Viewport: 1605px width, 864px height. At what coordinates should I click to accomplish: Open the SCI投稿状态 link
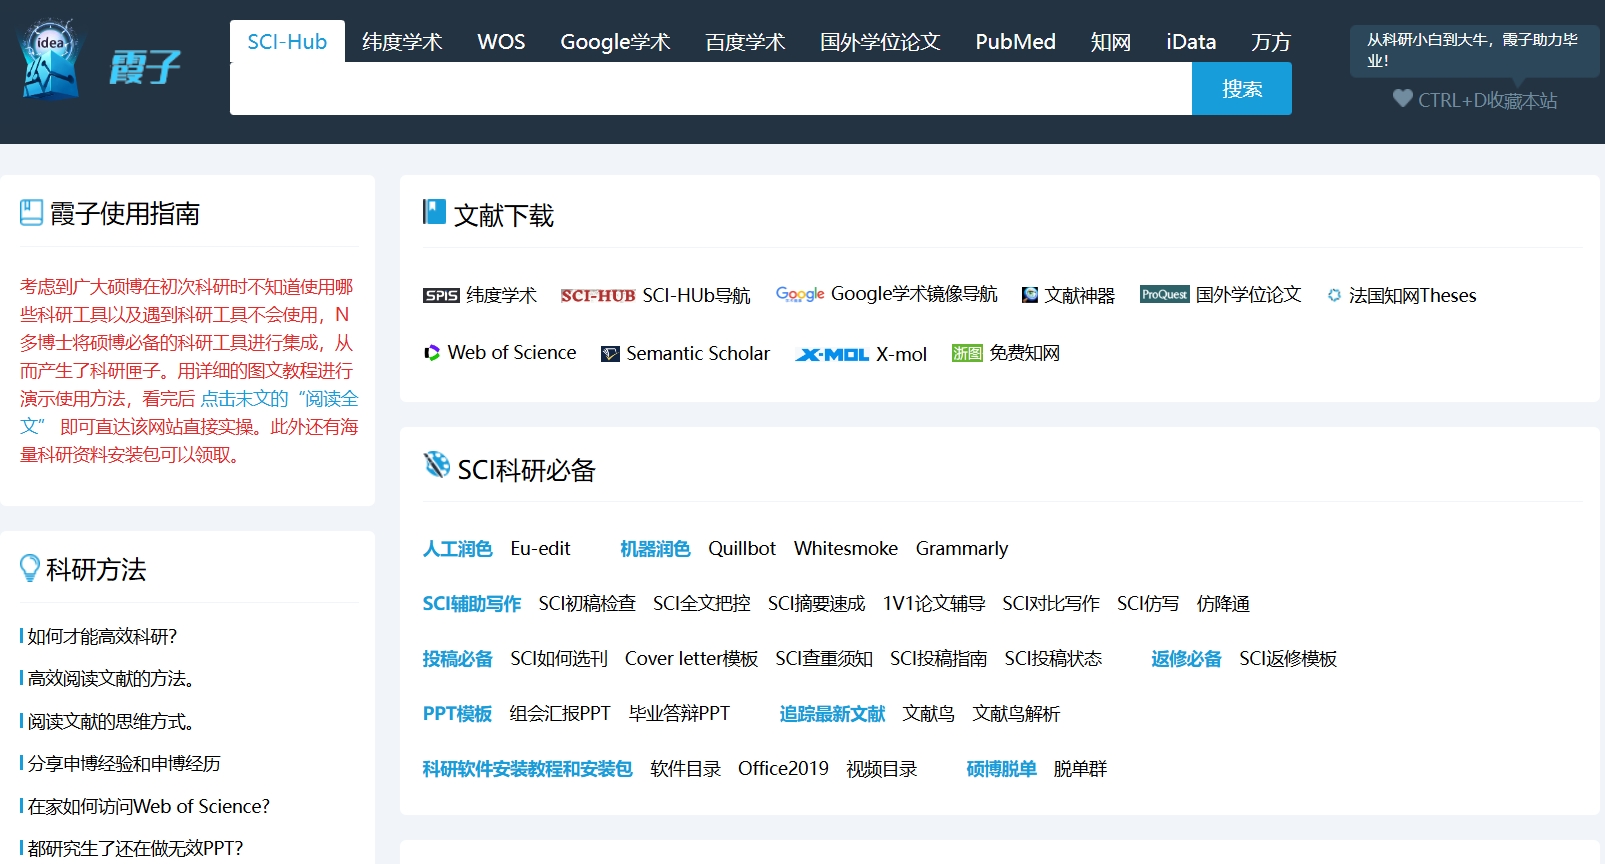(x=1053, y=658)
